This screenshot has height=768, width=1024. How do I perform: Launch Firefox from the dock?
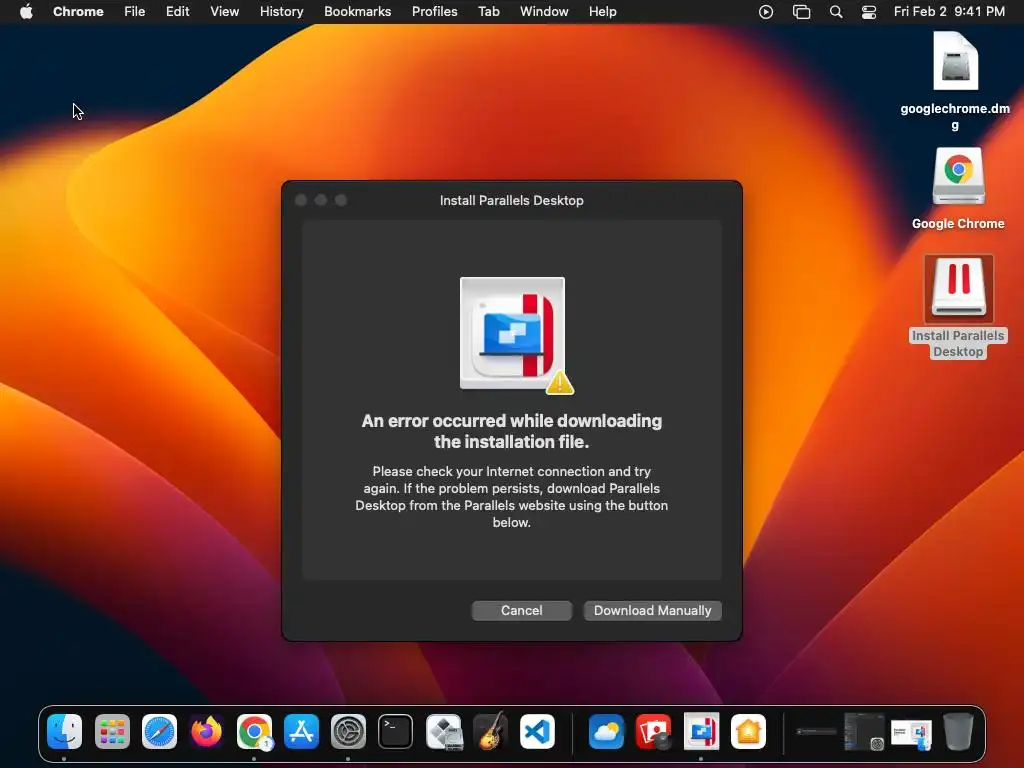tap(206, 731)
